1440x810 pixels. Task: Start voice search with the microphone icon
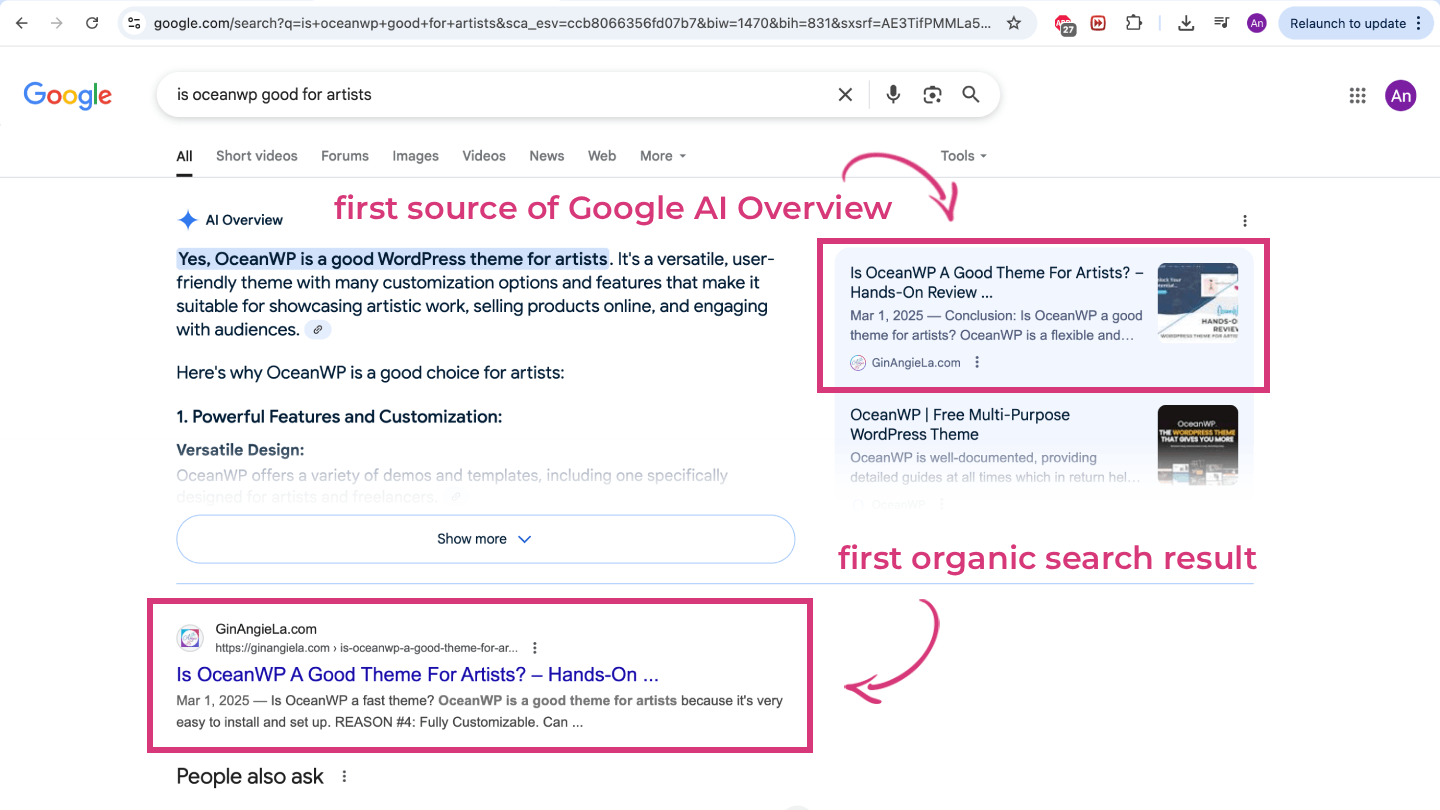coord(893,93)
